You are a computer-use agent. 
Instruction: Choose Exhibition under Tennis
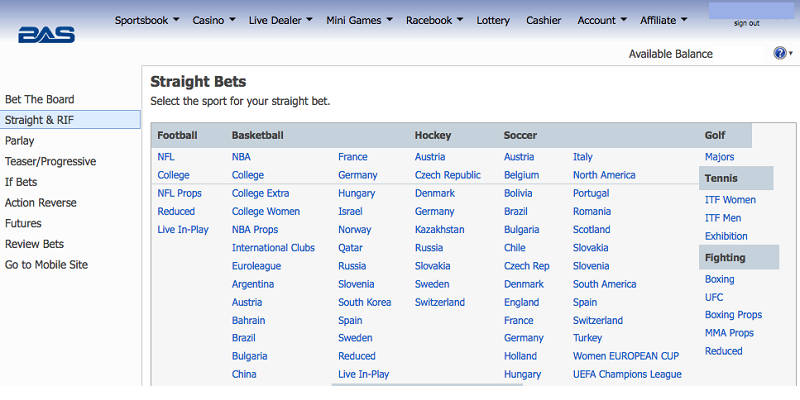[726, 236]
